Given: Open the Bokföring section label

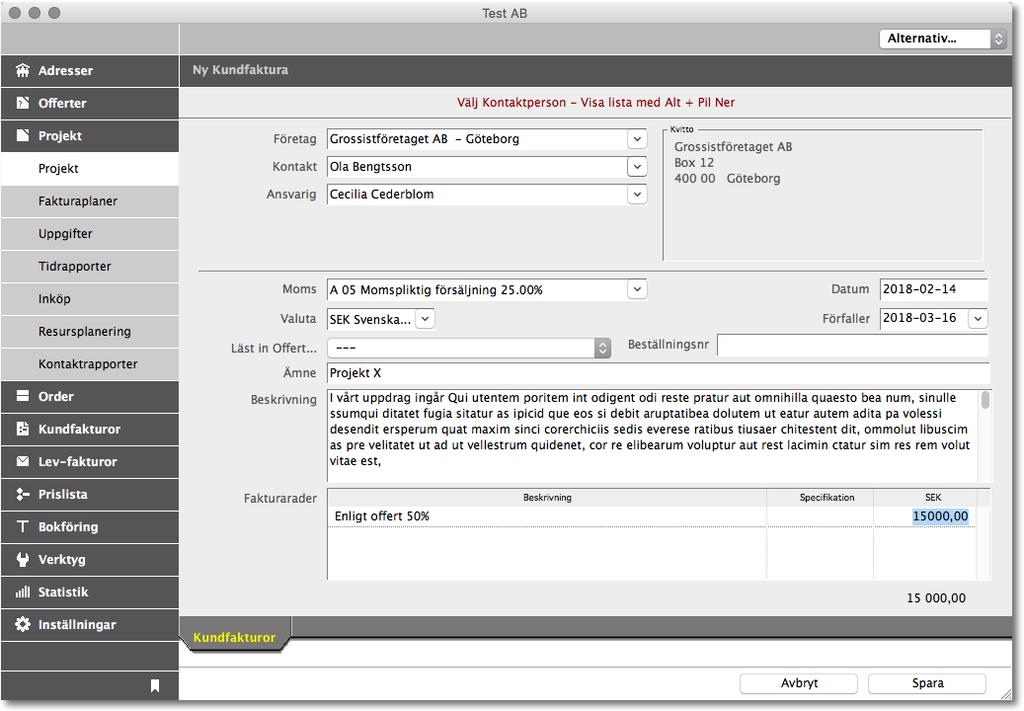Looking at the screenshot, I should pos(68,527).
